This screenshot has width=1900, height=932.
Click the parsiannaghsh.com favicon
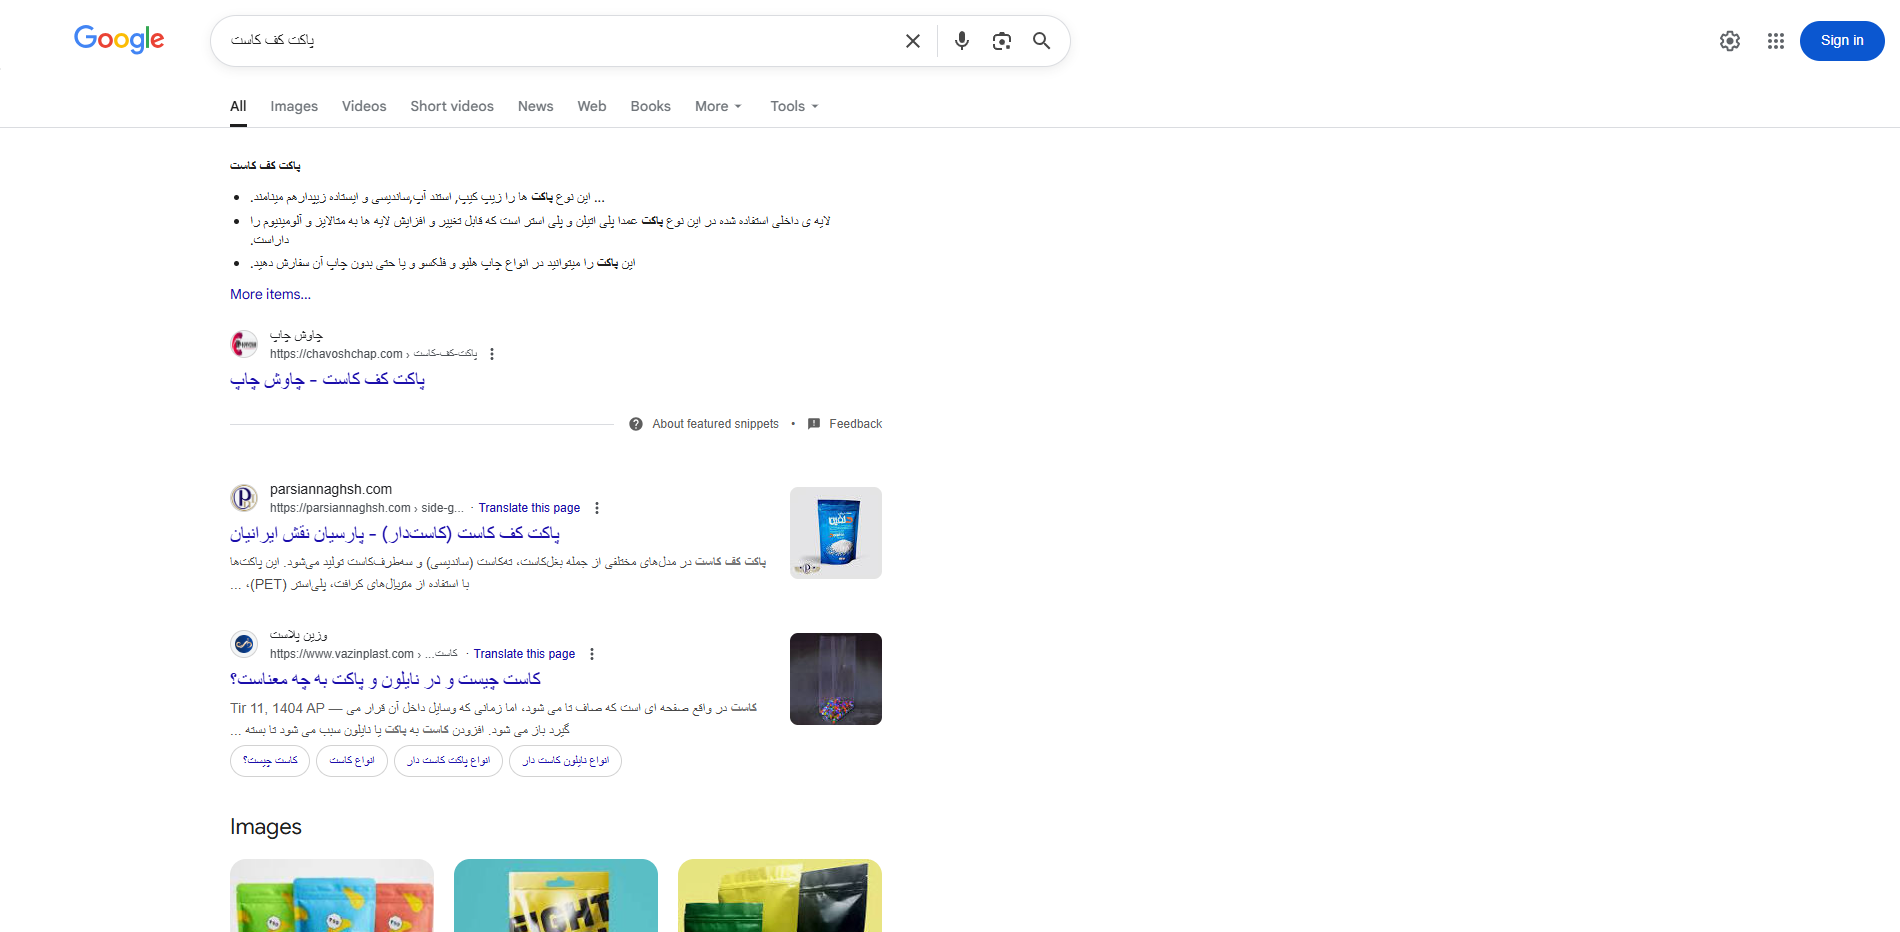244,498
